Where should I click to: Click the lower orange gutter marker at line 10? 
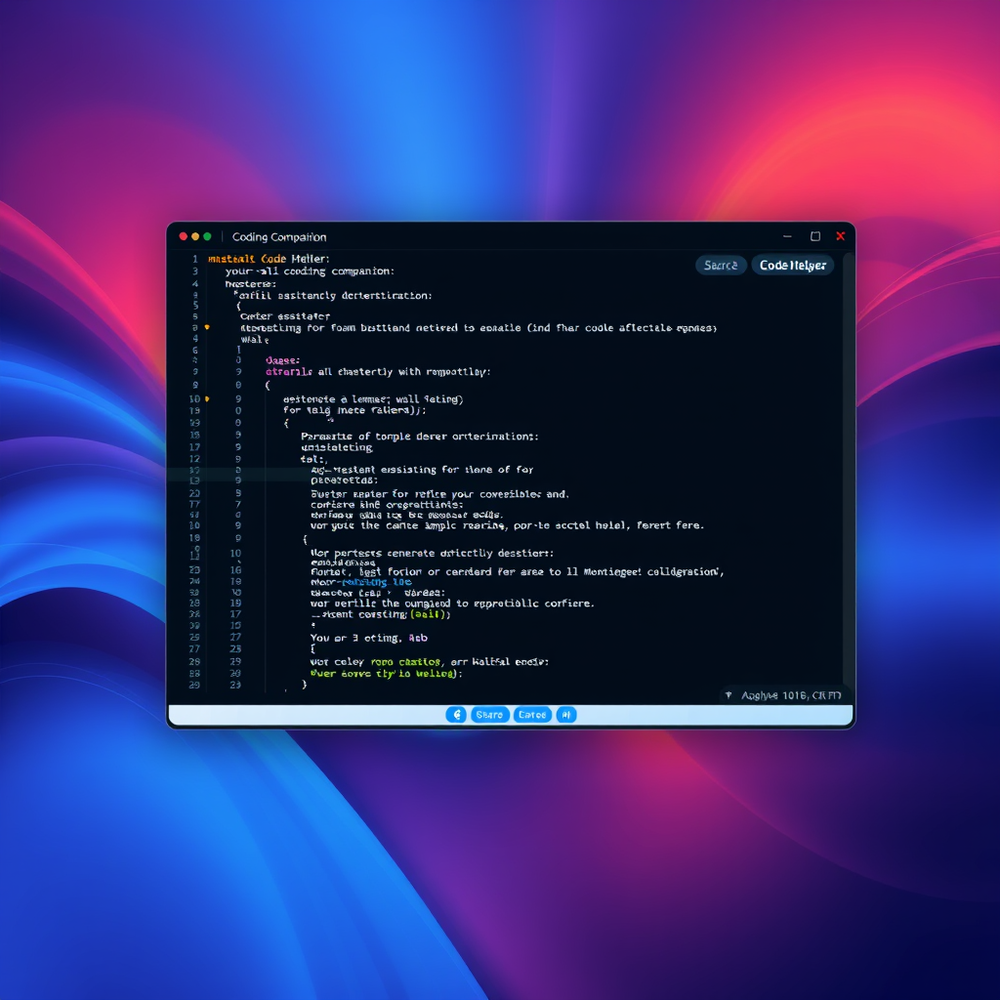point(207,399)
